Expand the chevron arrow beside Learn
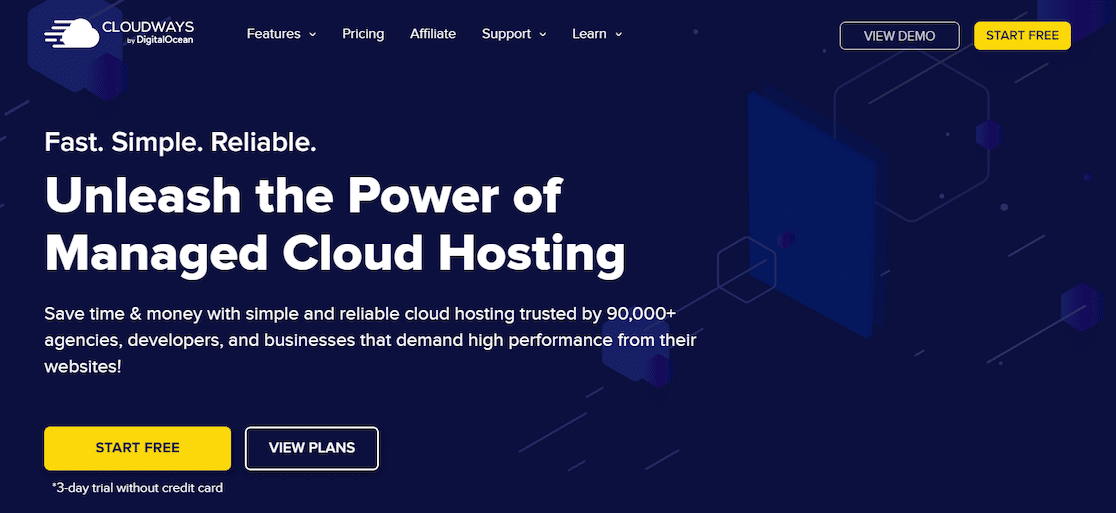The image size is (1116, 513). 619,35
